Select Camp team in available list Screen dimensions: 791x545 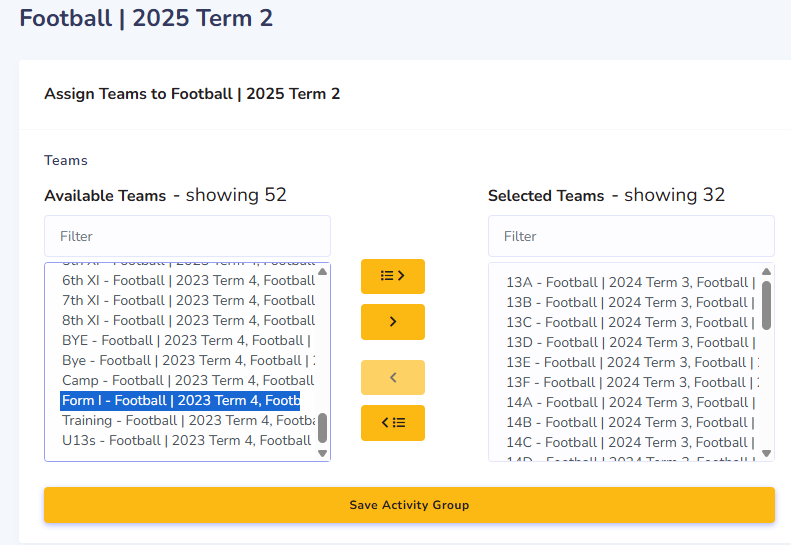[x=188, y=381]
